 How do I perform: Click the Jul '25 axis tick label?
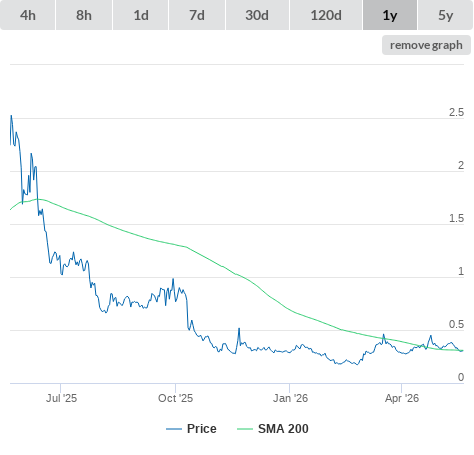pyautogui.click(x=61, y=398)
